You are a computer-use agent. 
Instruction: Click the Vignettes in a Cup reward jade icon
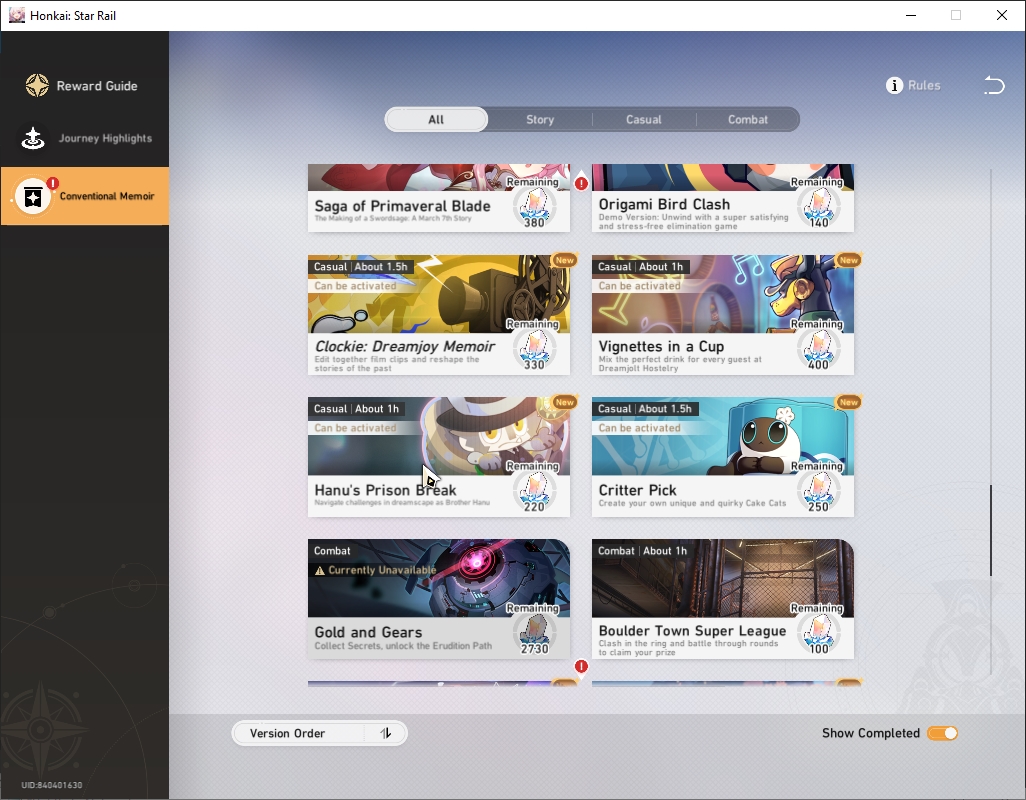pyautogui.click(x=819, y=349)
